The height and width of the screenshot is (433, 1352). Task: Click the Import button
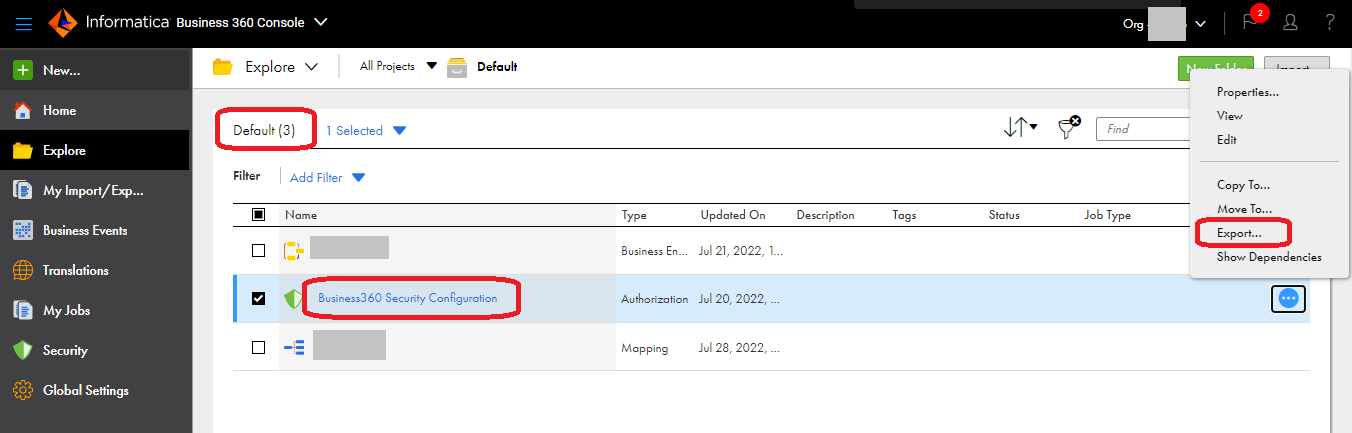1297,69
